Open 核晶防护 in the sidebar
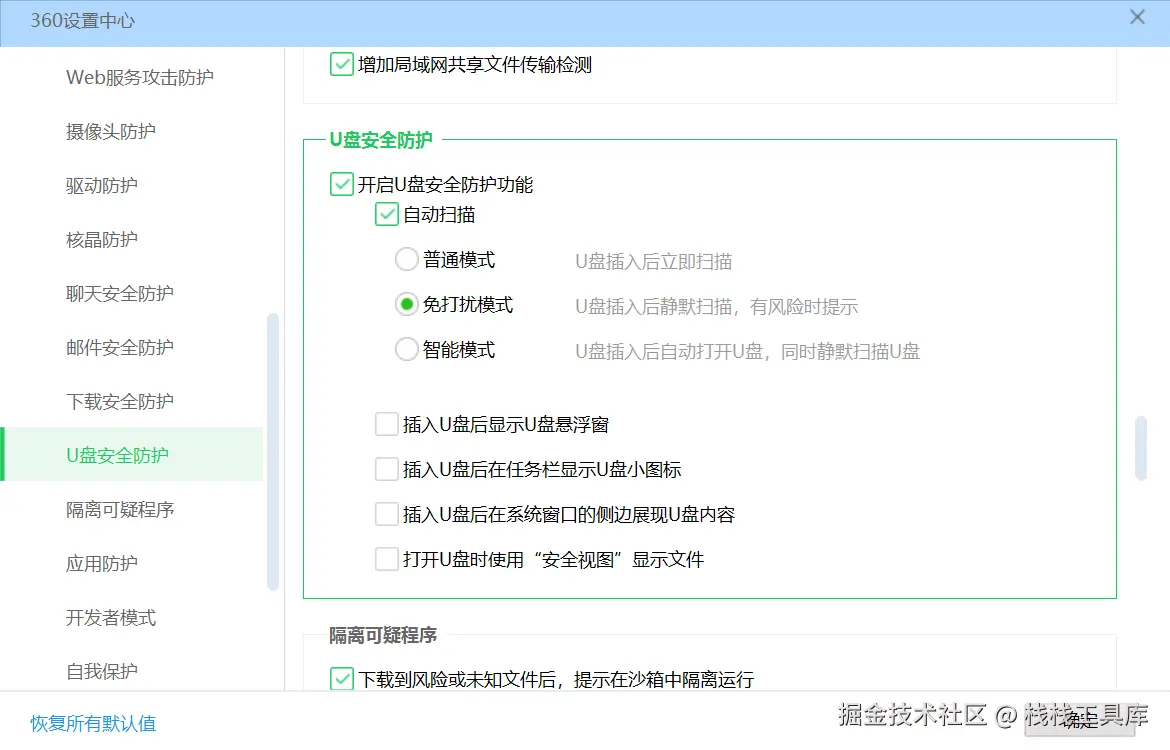 coord(101,240)
